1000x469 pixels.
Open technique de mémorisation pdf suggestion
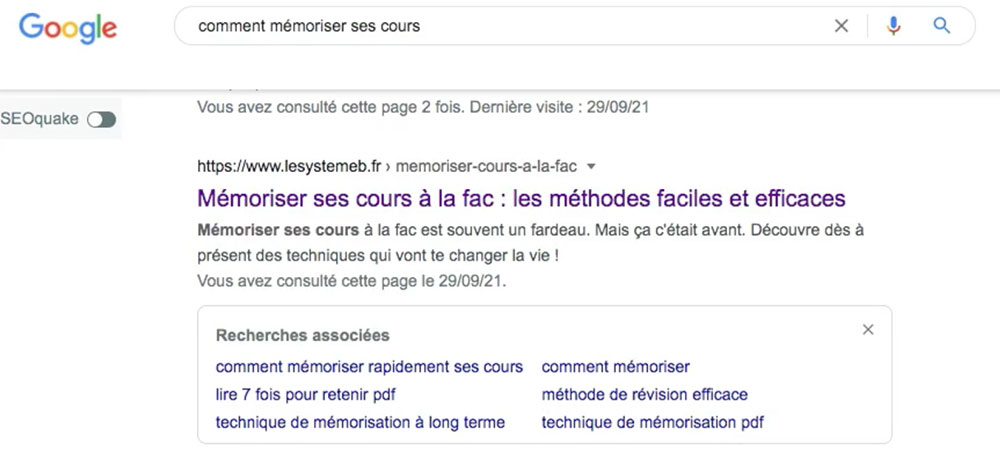tap(652, 422)
